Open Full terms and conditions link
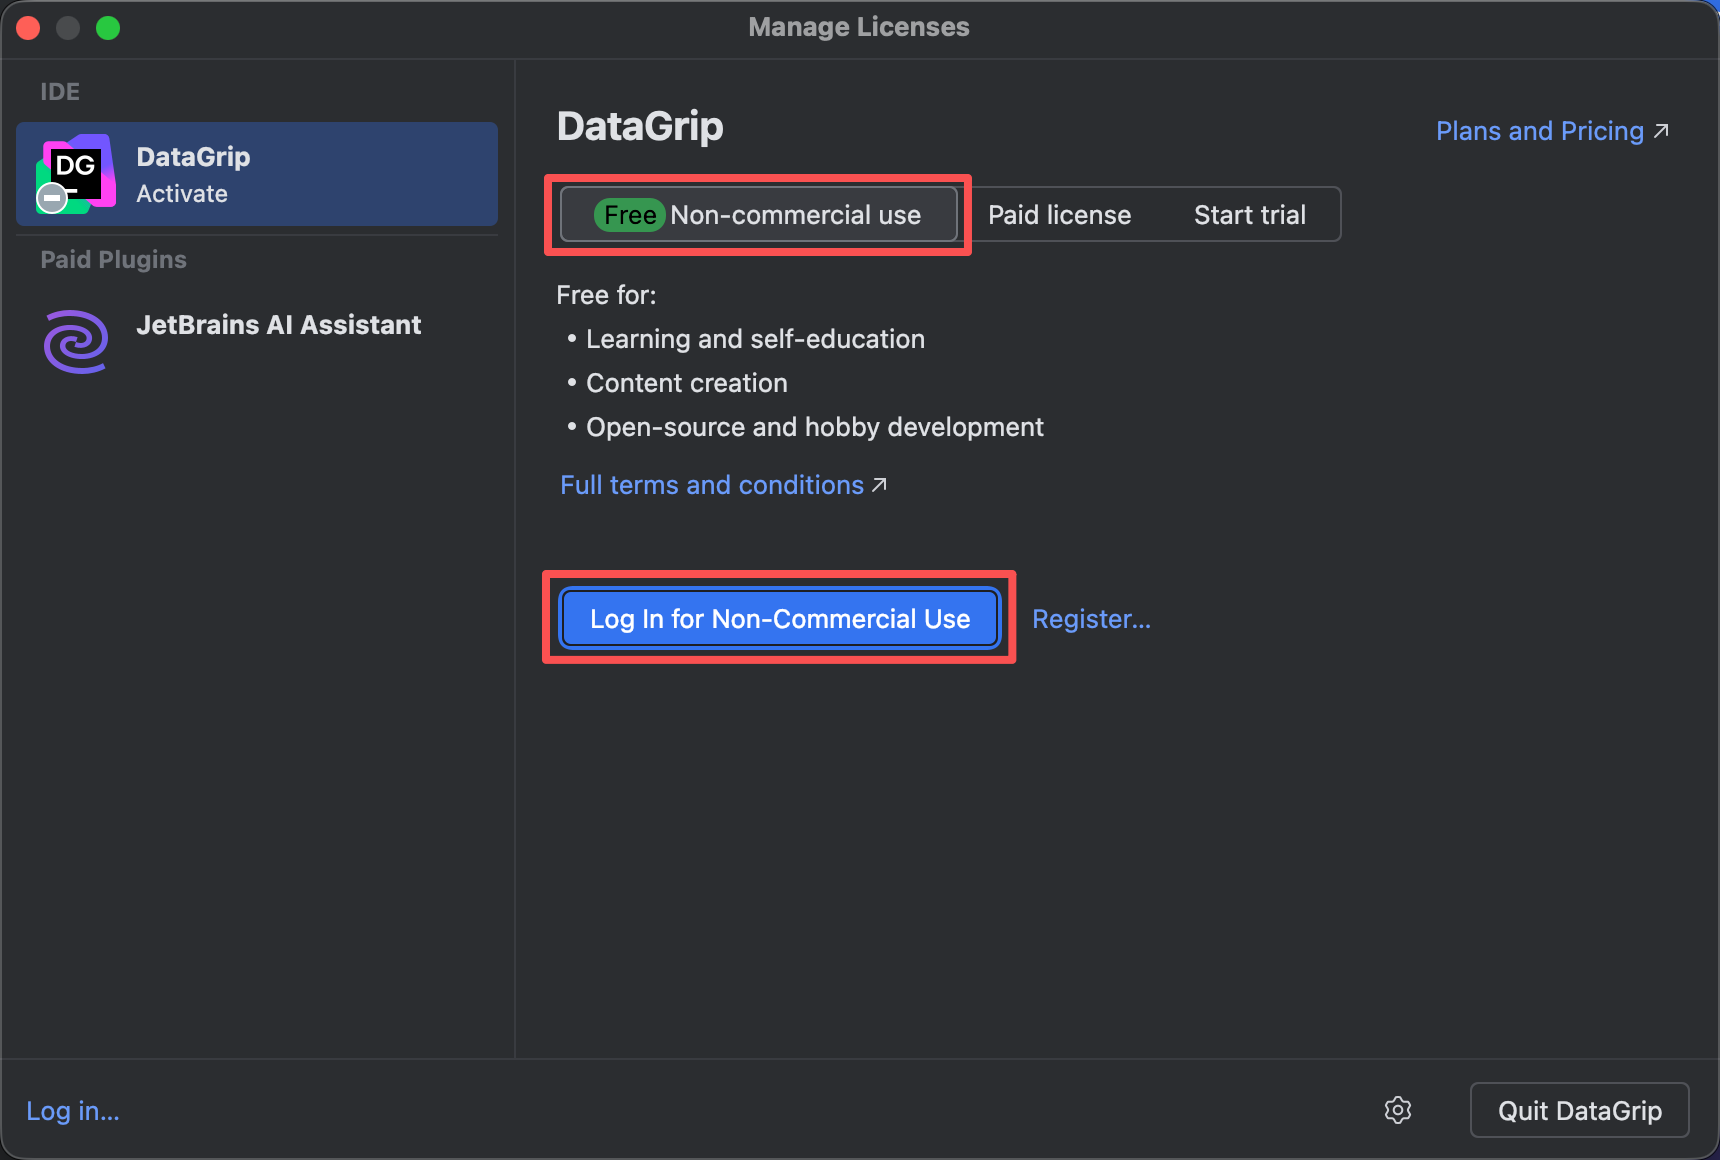This screenshot has height=1160, width=1720. 711,485
